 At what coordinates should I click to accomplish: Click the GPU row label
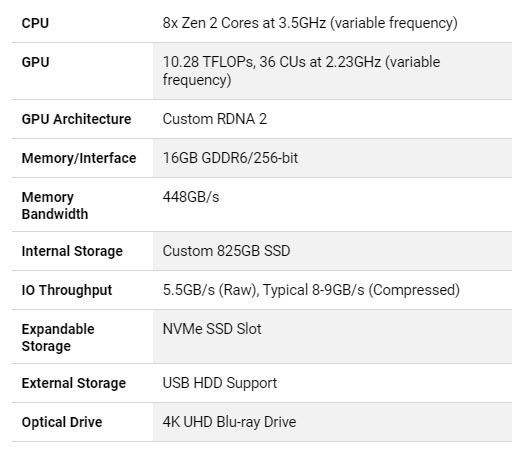click(x=36, y=62)
